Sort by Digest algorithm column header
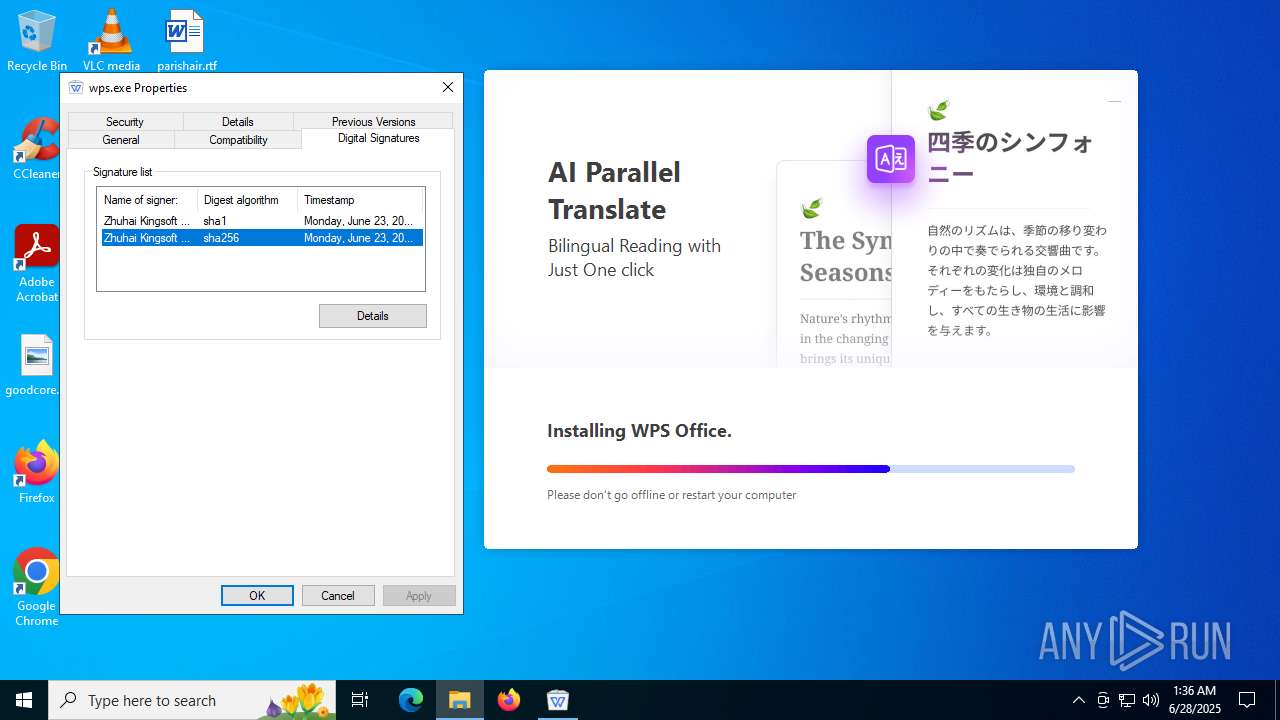This screenshot has width=1280, height=720. [247, 200]
